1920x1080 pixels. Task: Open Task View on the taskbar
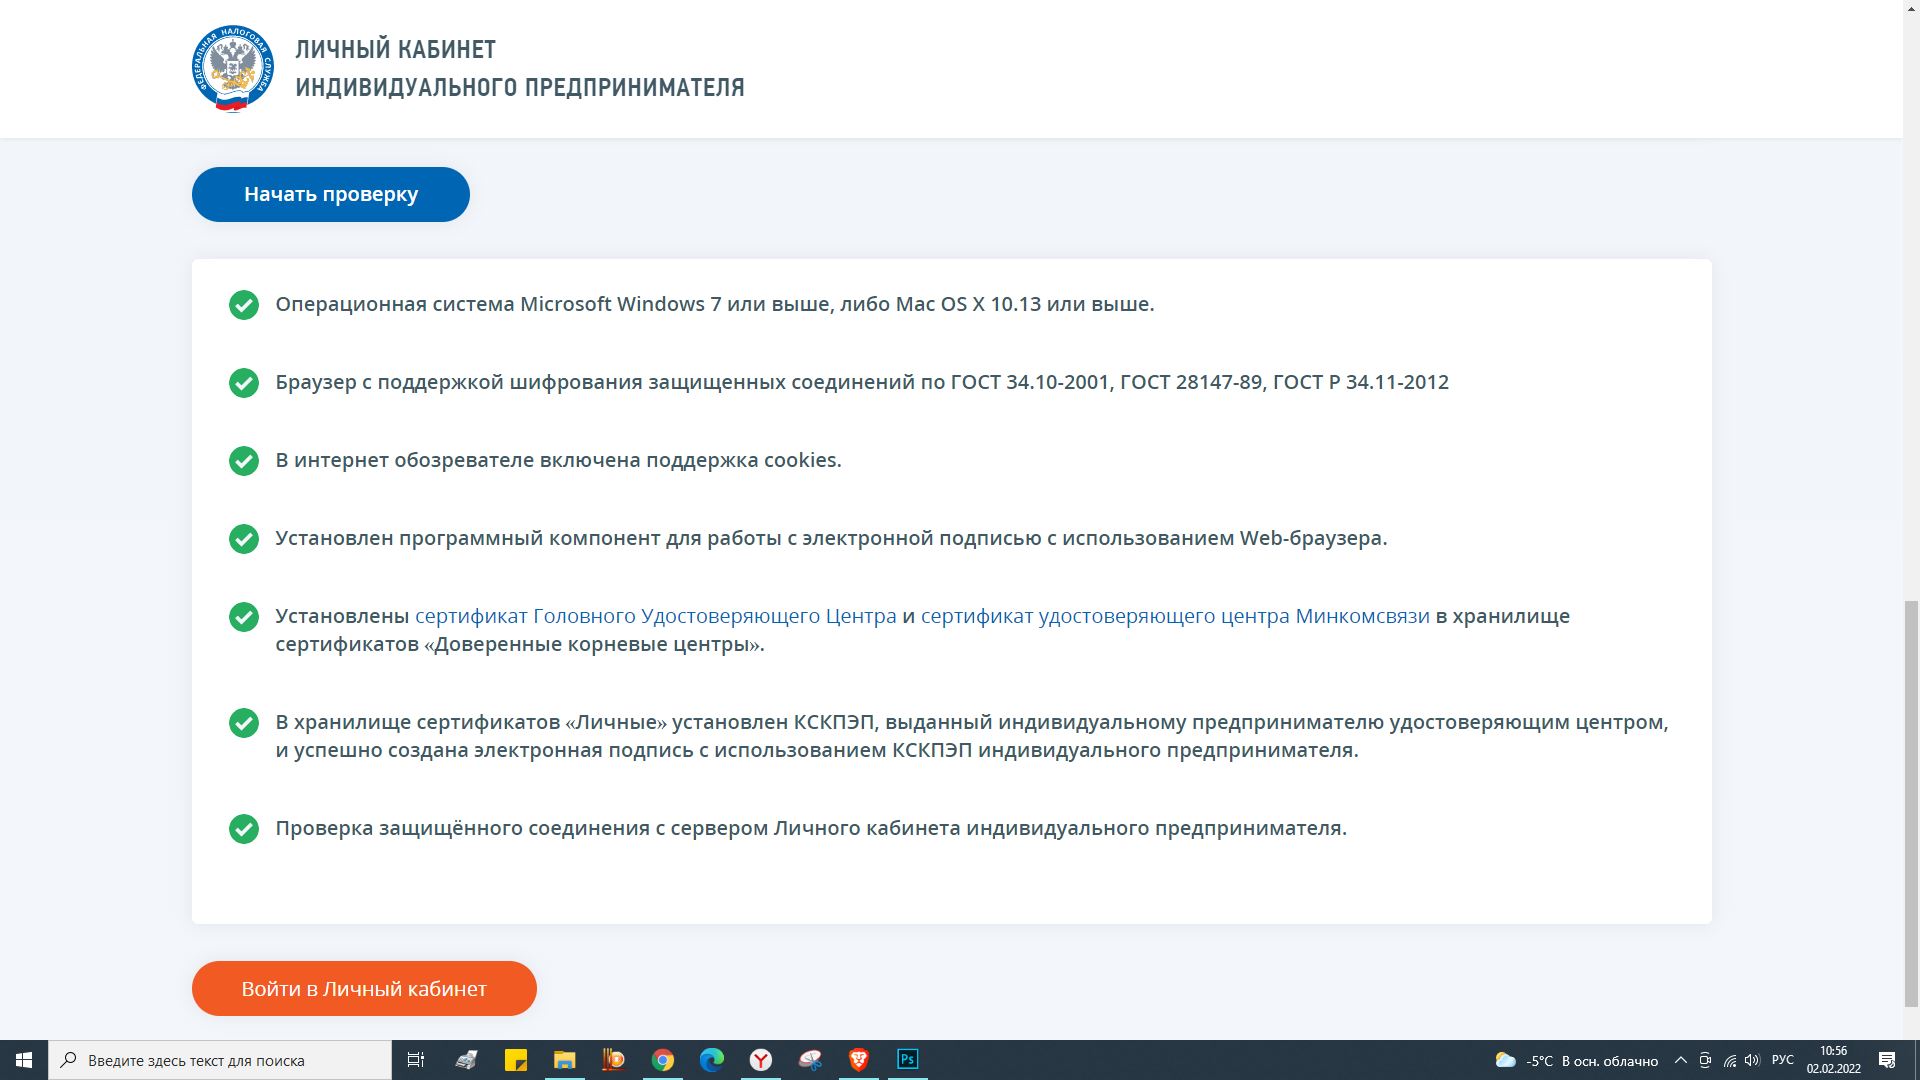(416, 1060)
